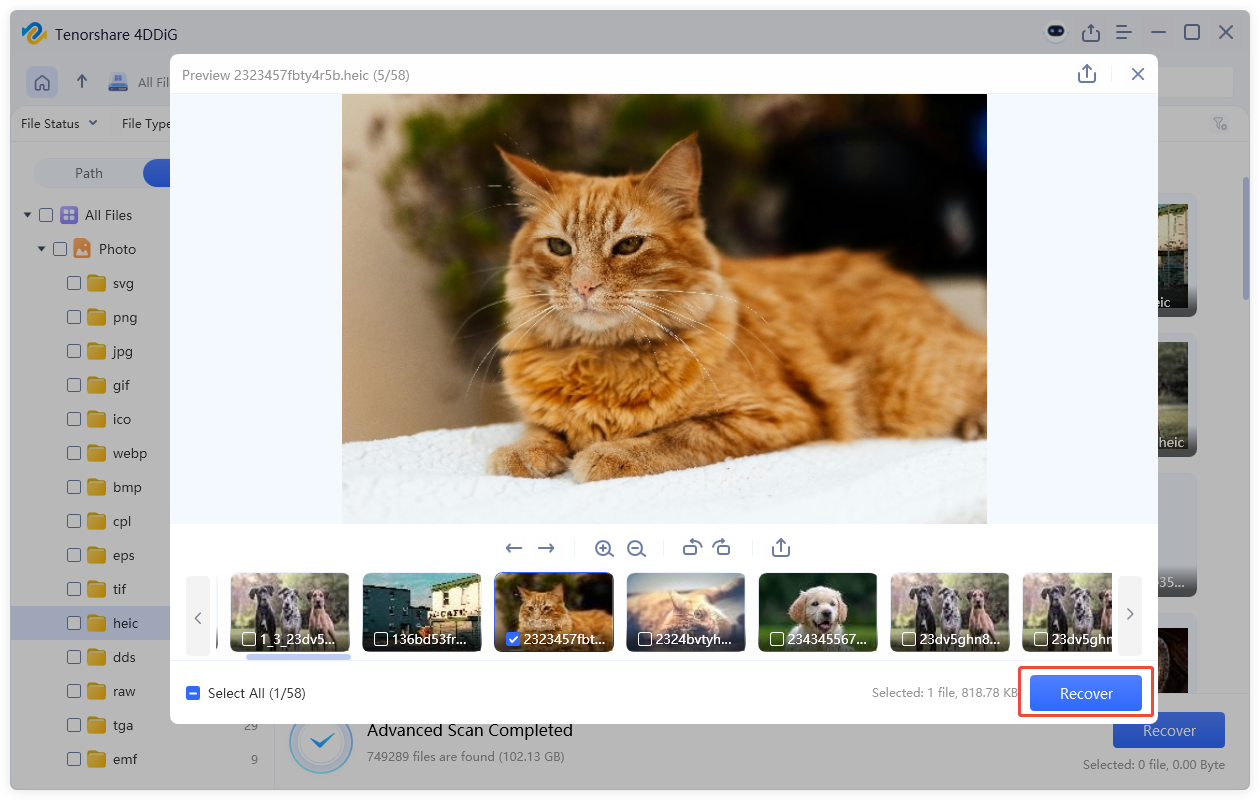Go to previous image with left arrow
Image resolution: width=1260 pixels, height=800 pixels.
tap(514, 548)
